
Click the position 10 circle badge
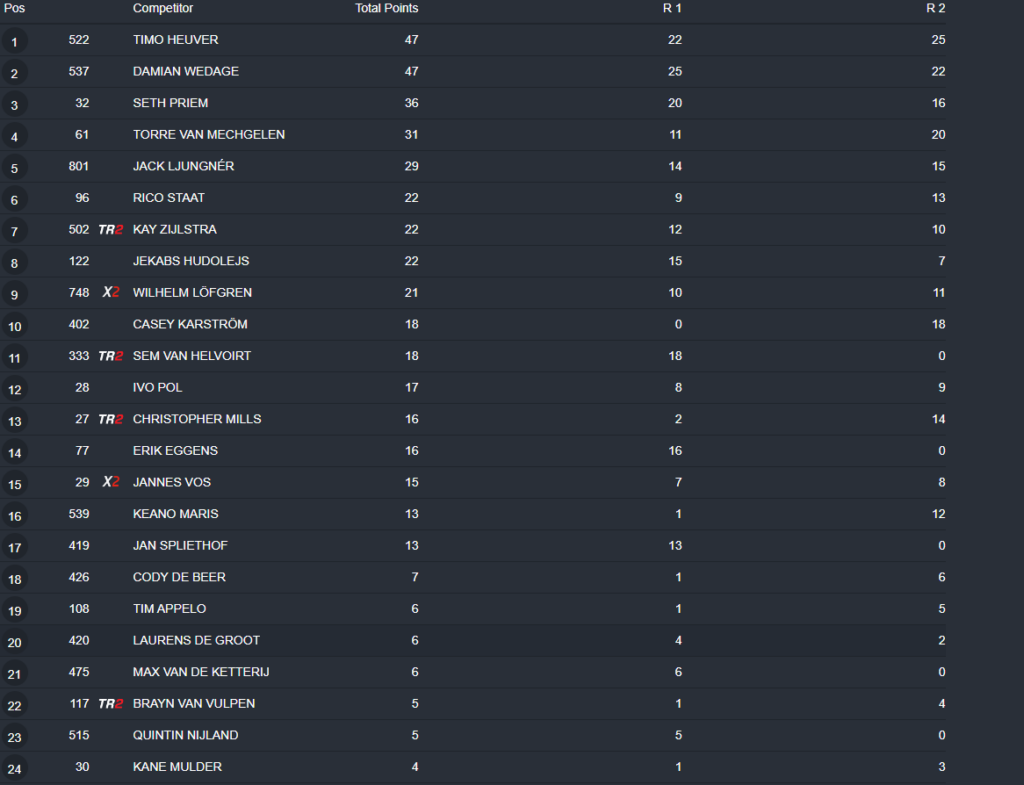tap(14, 326)
